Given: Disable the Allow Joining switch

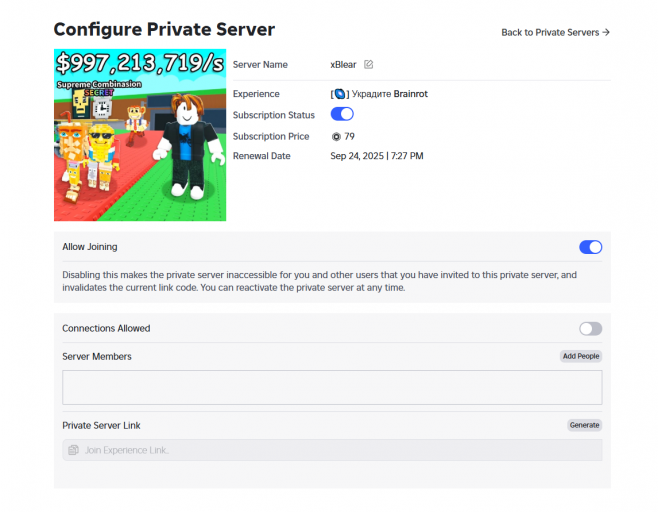Looking at the screenshot, I should coord(590,247).
